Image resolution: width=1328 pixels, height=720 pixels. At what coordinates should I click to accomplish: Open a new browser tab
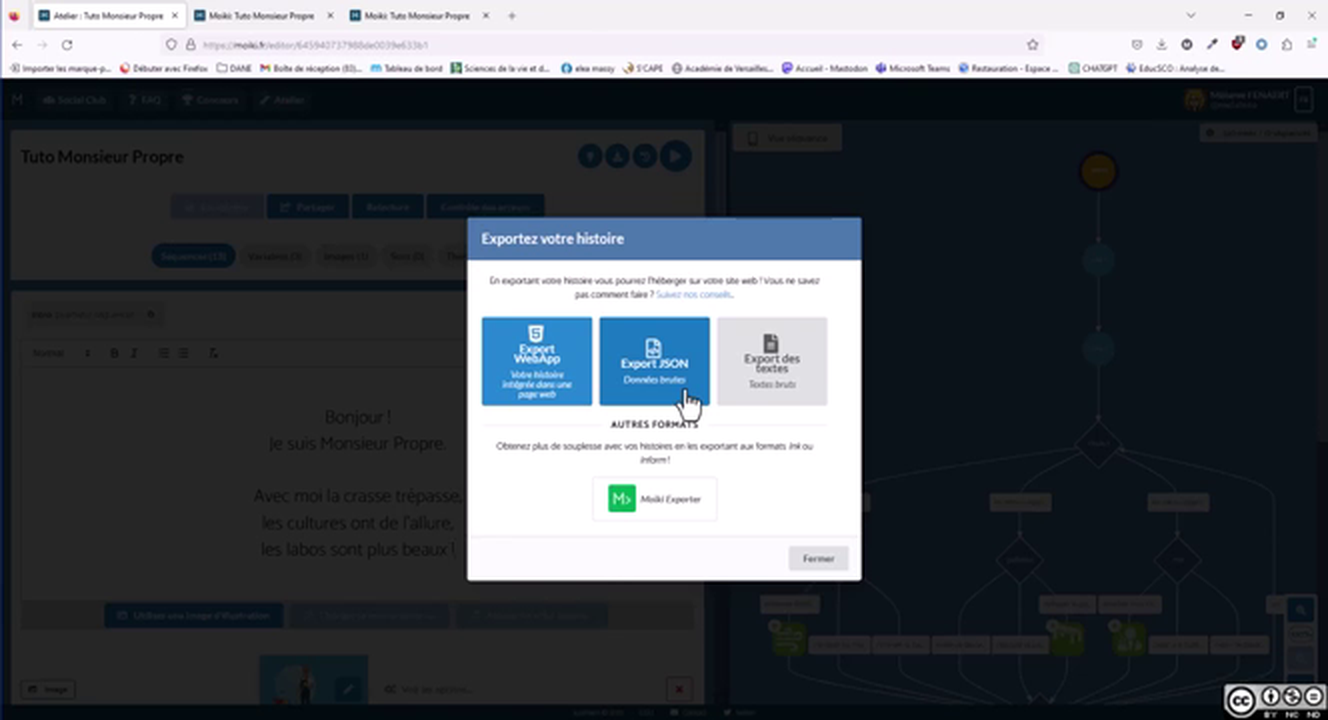click(x=512, y=16)
